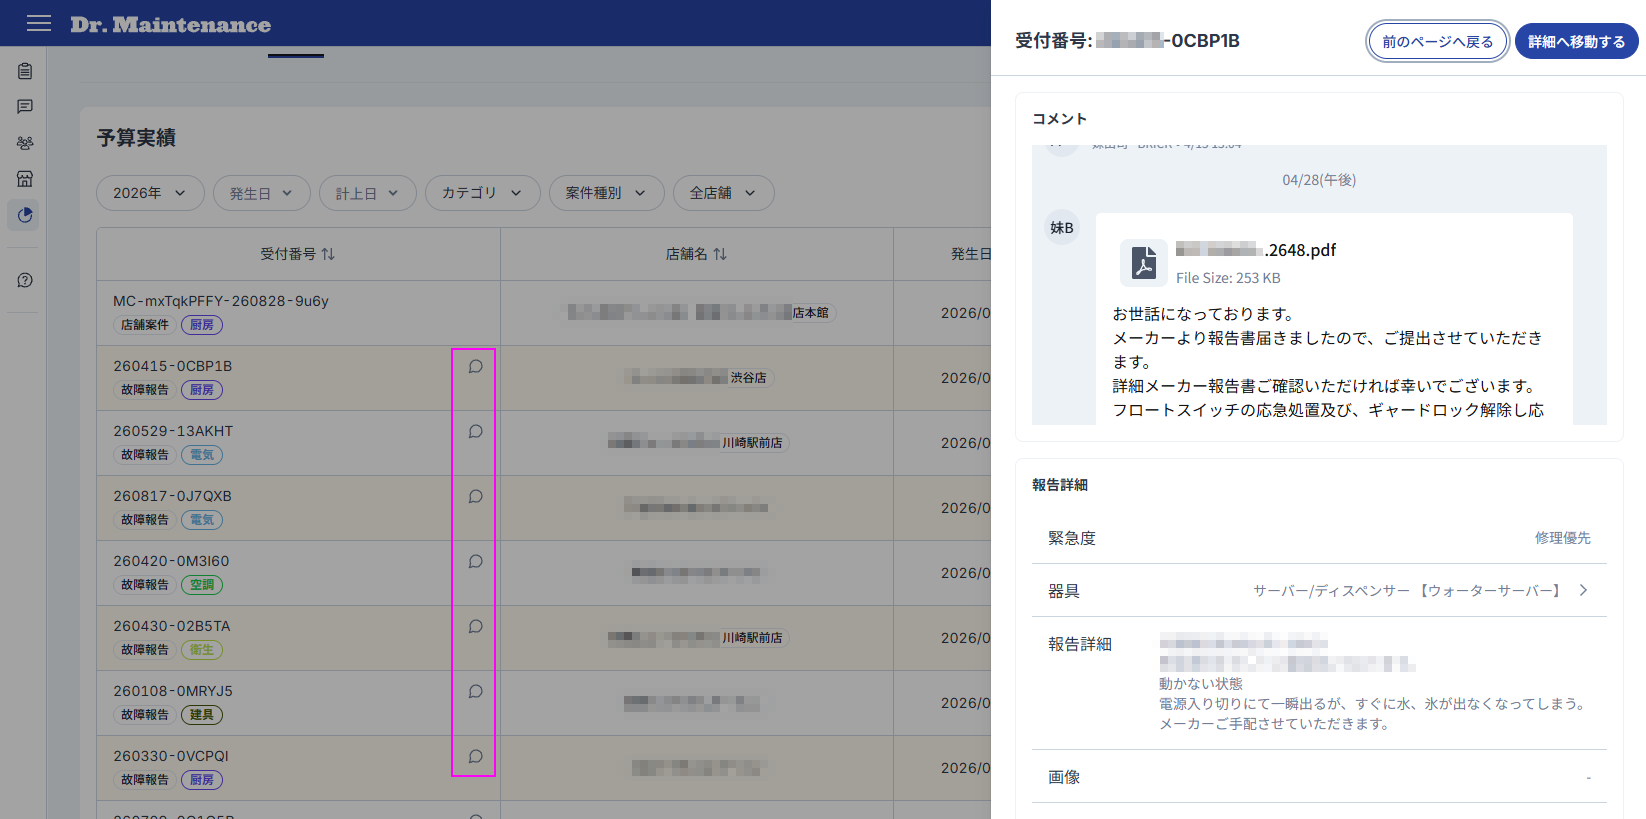Click 厨房 tag in 260415-0CBP1B row
This screenshot has height=819, width=1646.
pyautogui.click(x=202, y=390)
